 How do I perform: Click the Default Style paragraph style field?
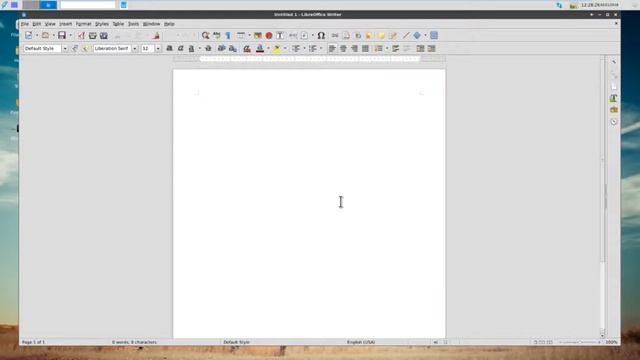(x=42, y=49)
